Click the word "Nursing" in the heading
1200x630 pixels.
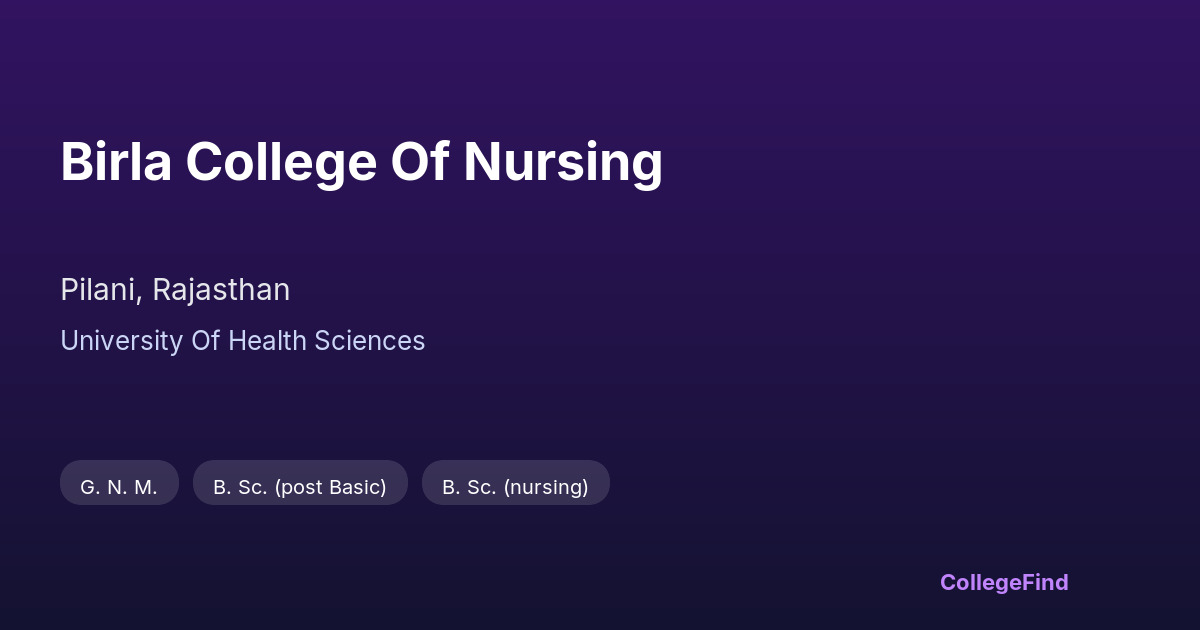click(562, 162)
